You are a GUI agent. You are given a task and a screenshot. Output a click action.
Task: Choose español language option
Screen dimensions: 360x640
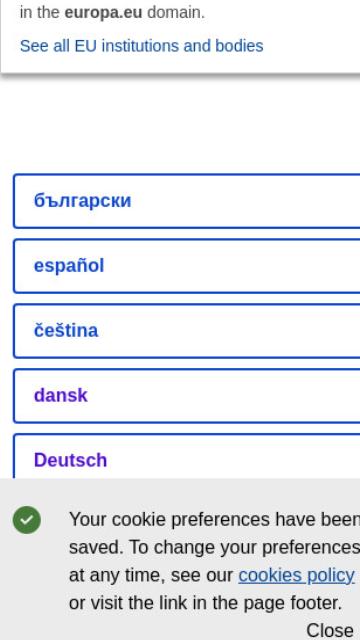click(x=187, y=266)
